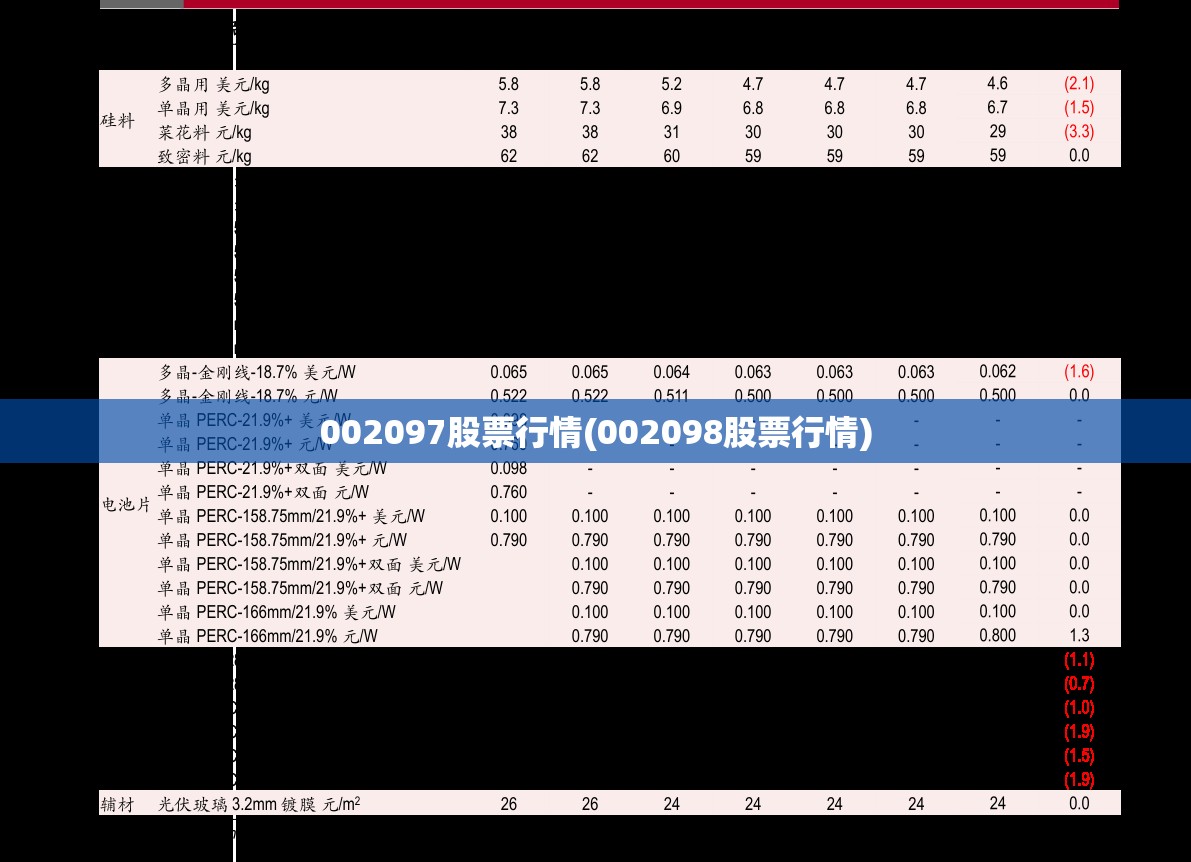Viewport: 1191px width, 862px height.
Task: Click row label 多晶-金刚线-18.7% 美元/W
Action: point(257,372)
